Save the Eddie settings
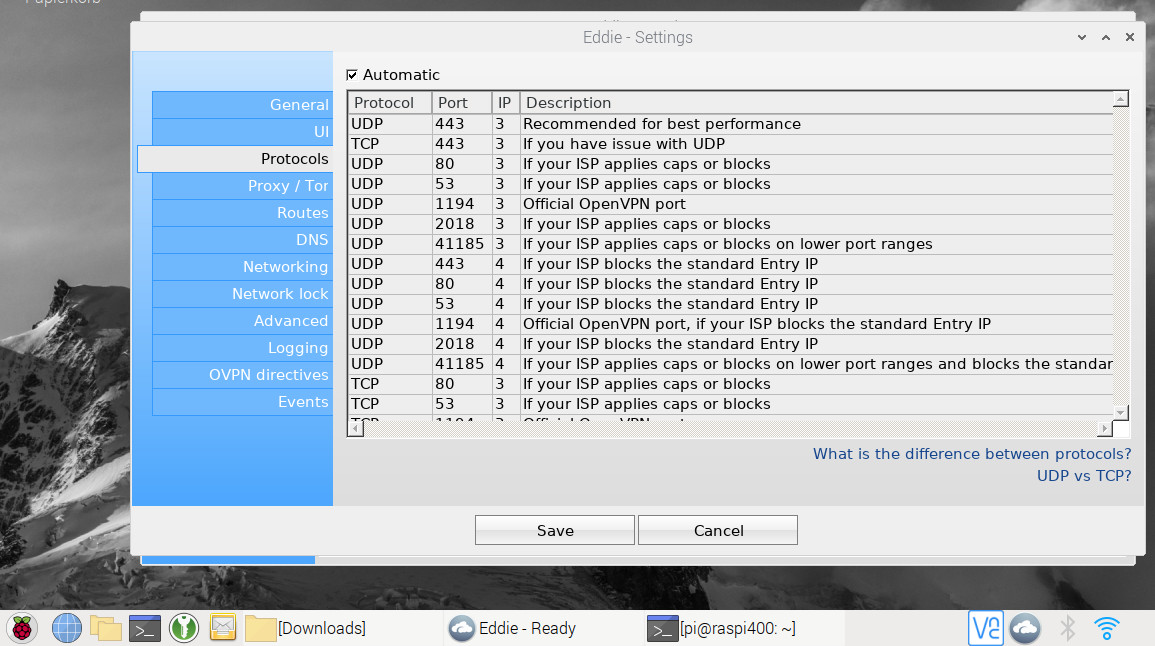1155x646 pixels. [555, 530]
